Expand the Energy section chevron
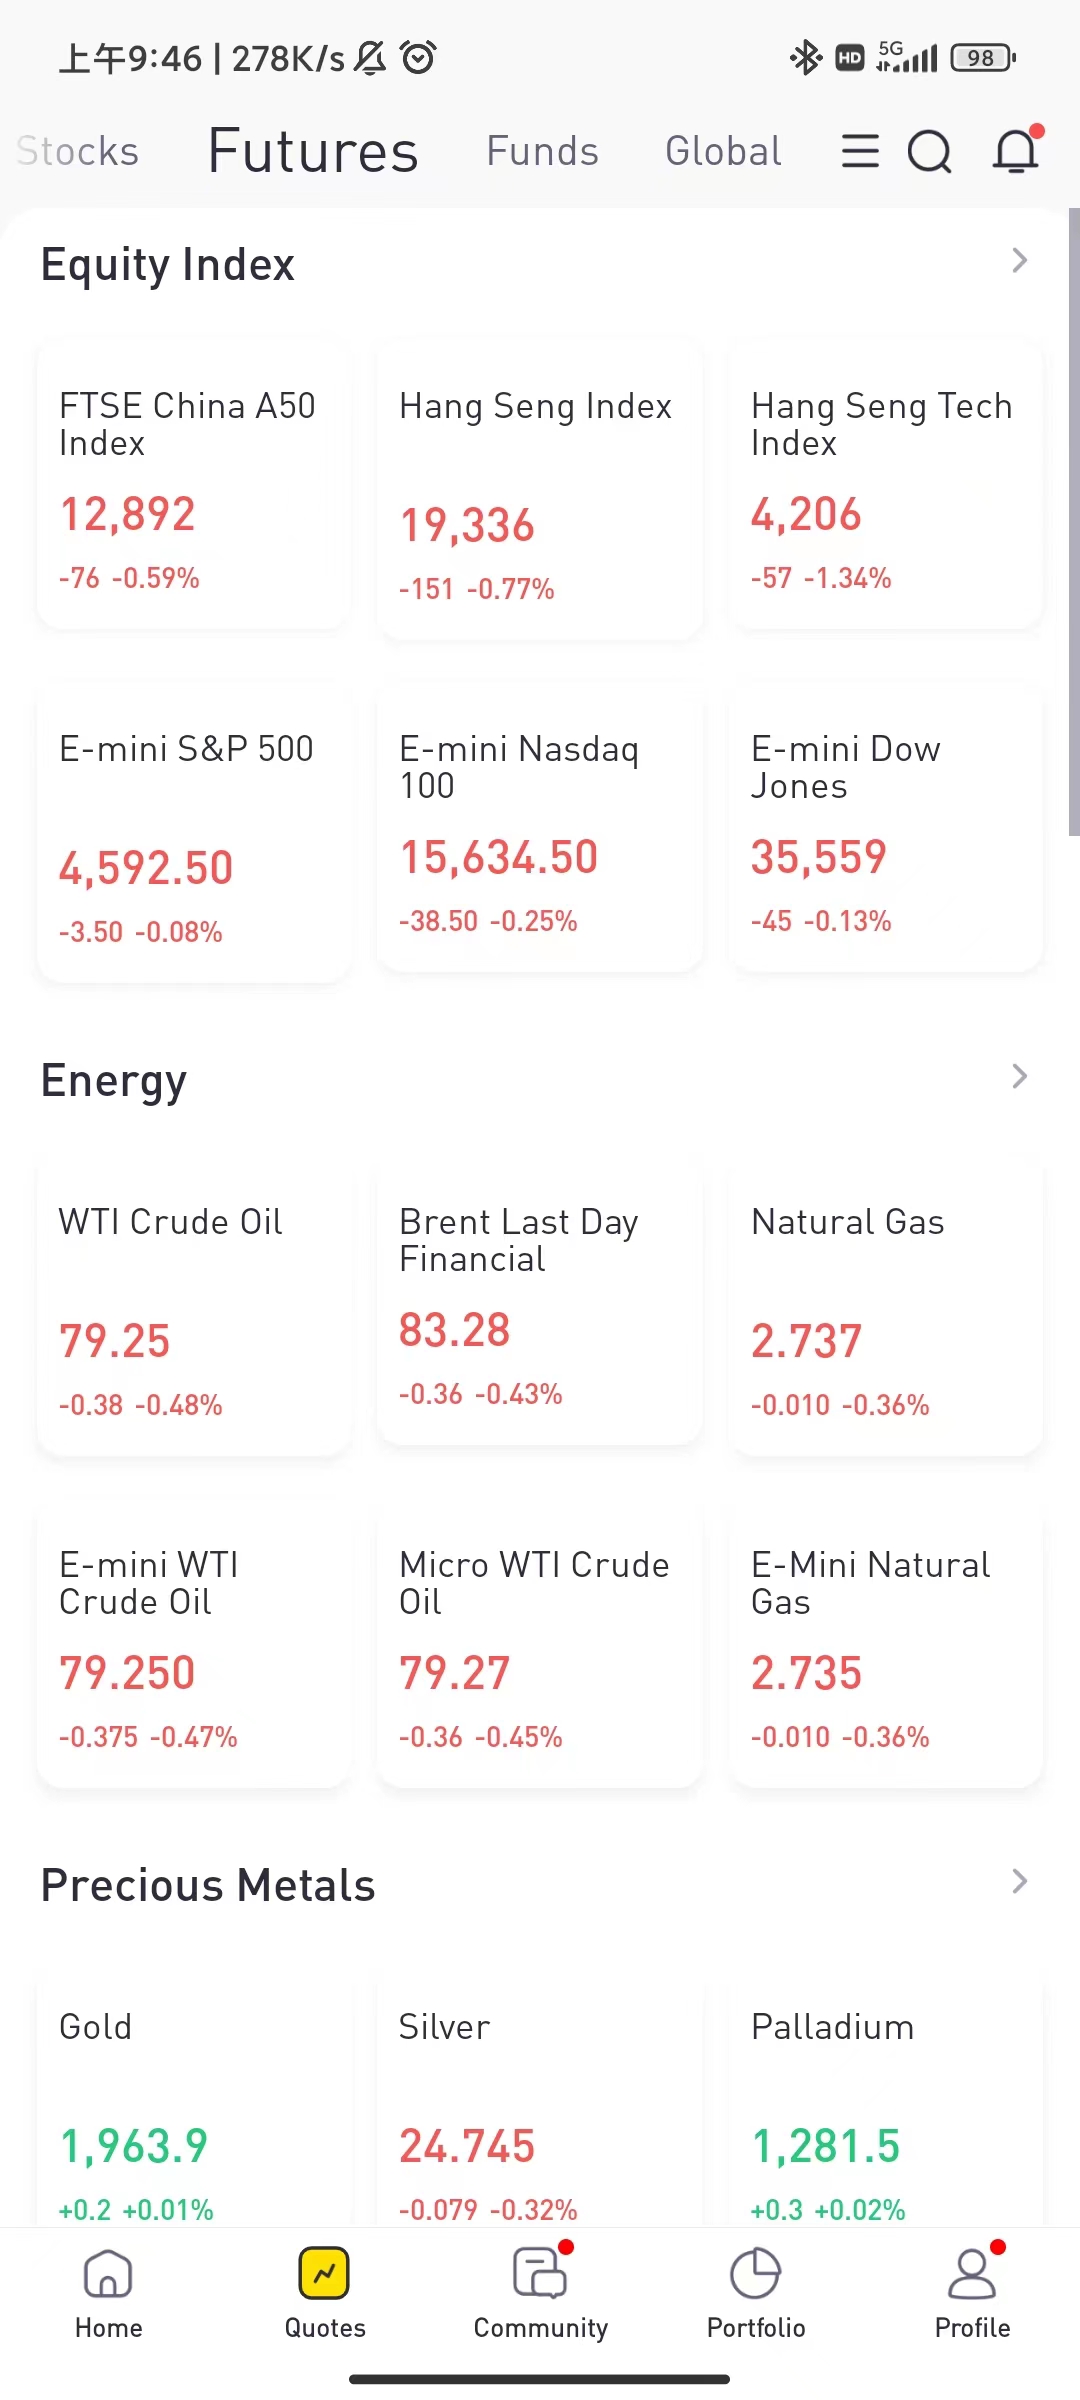 (1019, 1077)
